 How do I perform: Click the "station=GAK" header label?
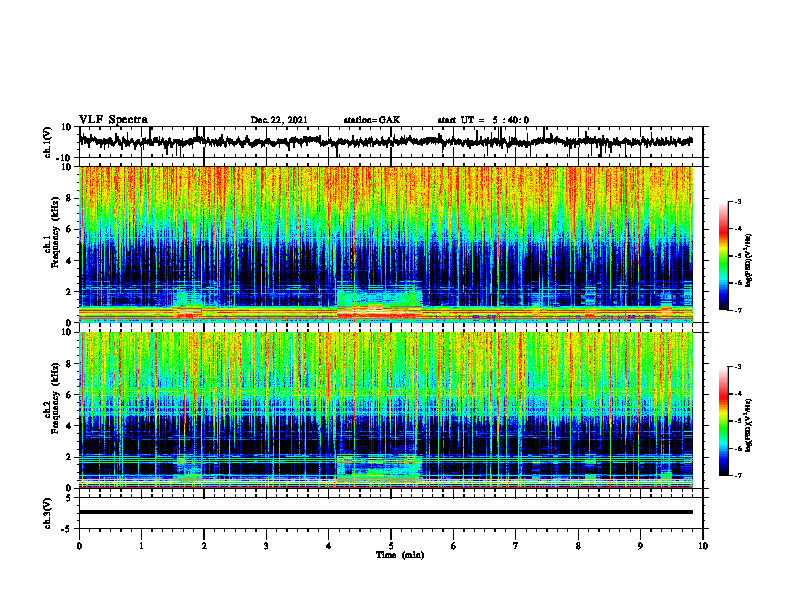372,120
